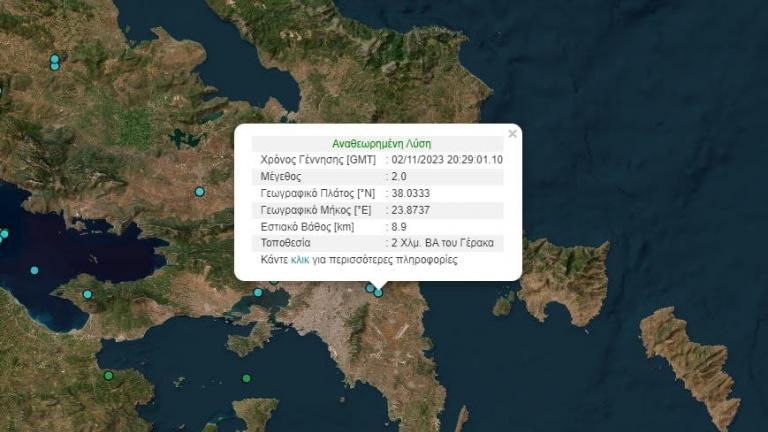Select the earthquake marker under the popup pointer

click(378, 293)
